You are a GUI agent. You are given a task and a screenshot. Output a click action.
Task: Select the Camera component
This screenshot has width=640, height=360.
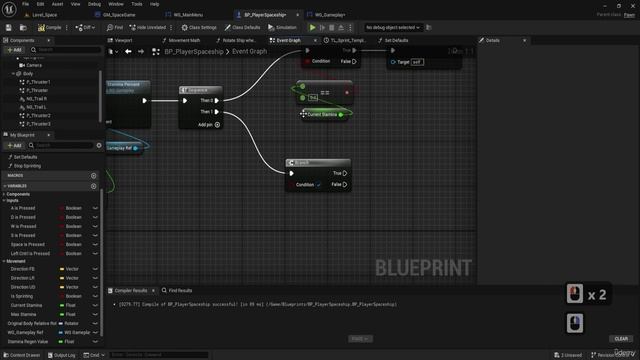tap(34, 65)
